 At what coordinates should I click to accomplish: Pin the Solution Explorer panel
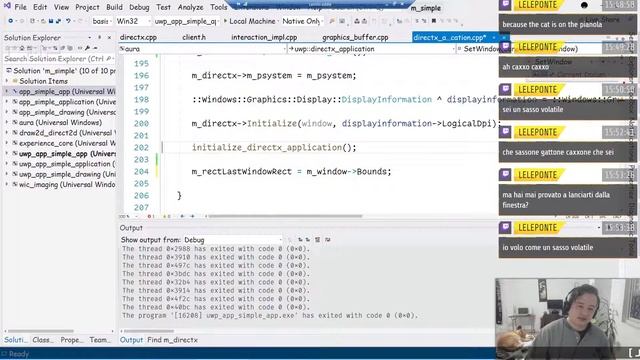click(x=99, y=38)
